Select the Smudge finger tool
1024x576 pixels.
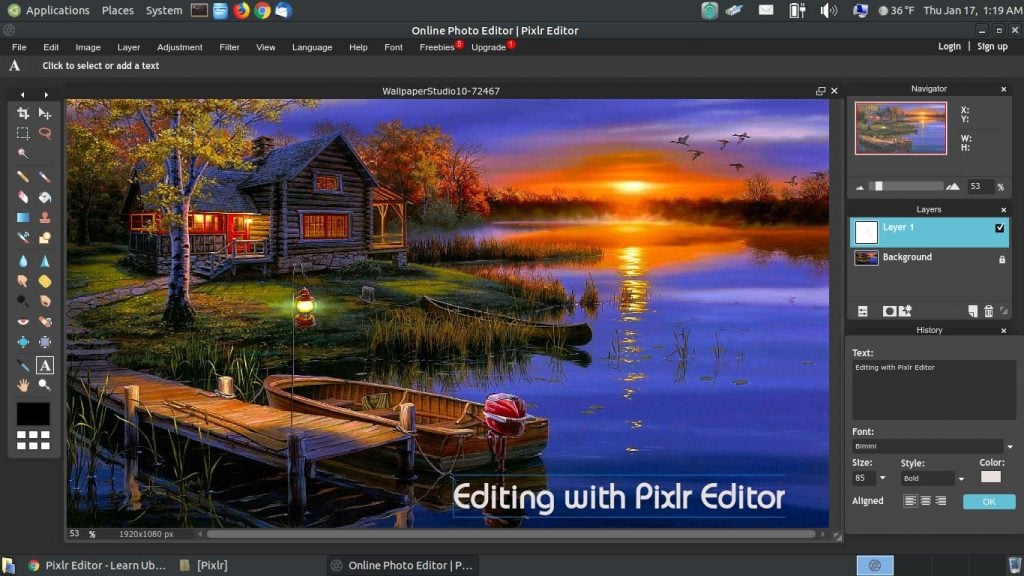[x=23, y=281]
